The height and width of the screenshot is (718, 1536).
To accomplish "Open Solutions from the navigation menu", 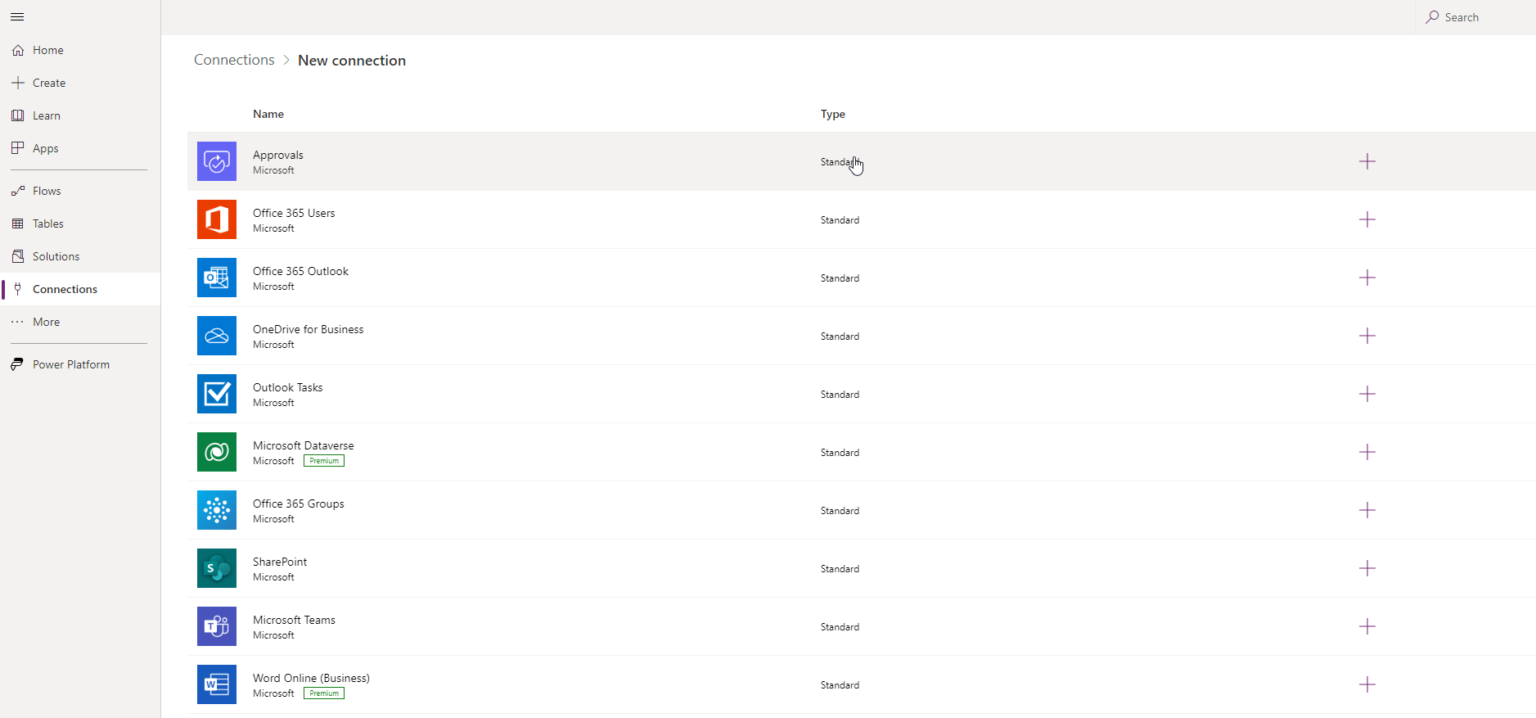I will [16, 256].
